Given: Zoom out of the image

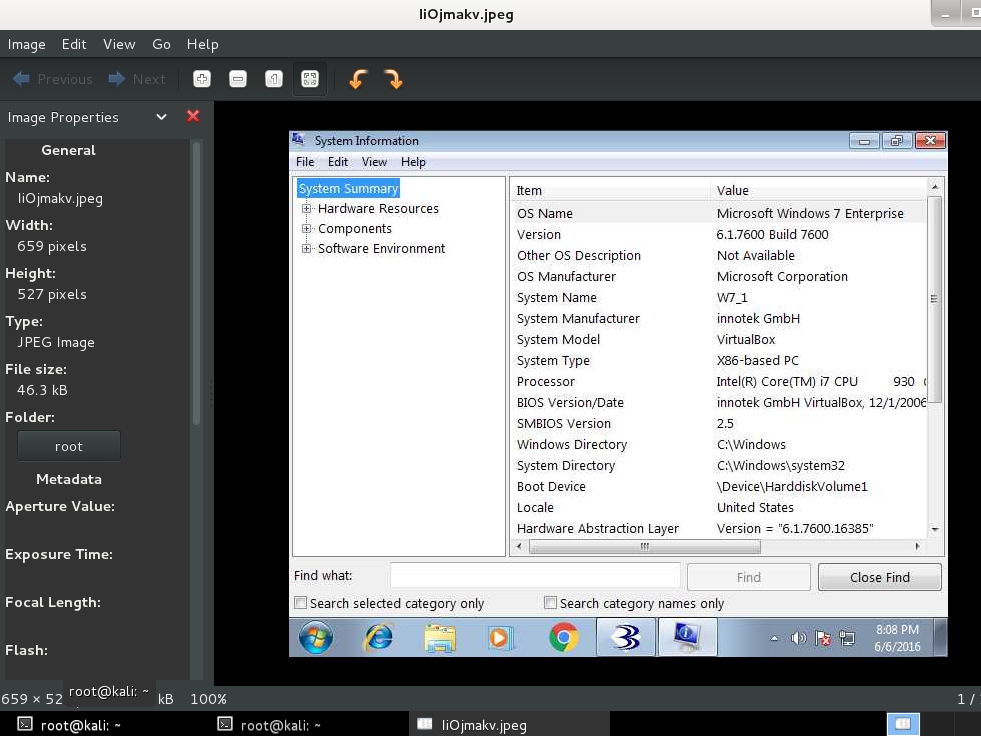Looking at the screenshot, I should tap(238, 79).
